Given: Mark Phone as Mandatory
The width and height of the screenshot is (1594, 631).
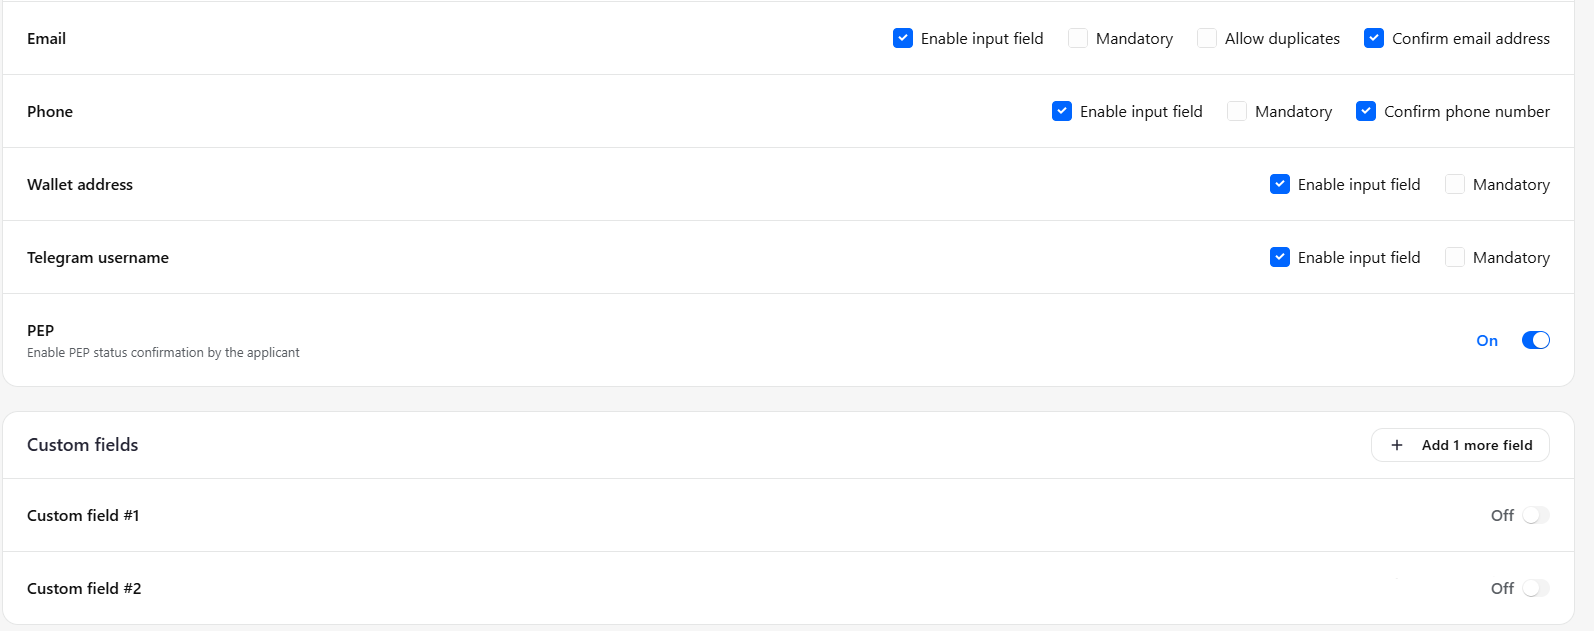Looking at the screenshot, I should pyautogui.click(x=1237, y=111).
